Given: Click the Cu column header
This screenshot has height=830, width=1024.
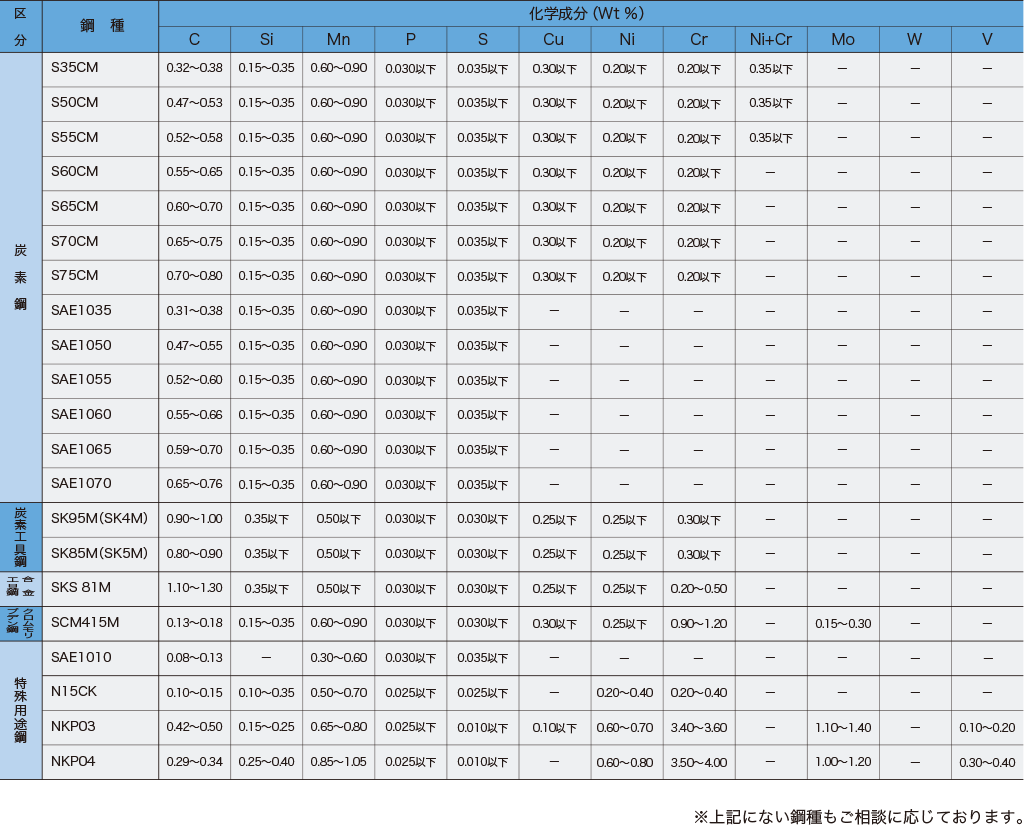Looking at the screenshot, I should point(554,40).
